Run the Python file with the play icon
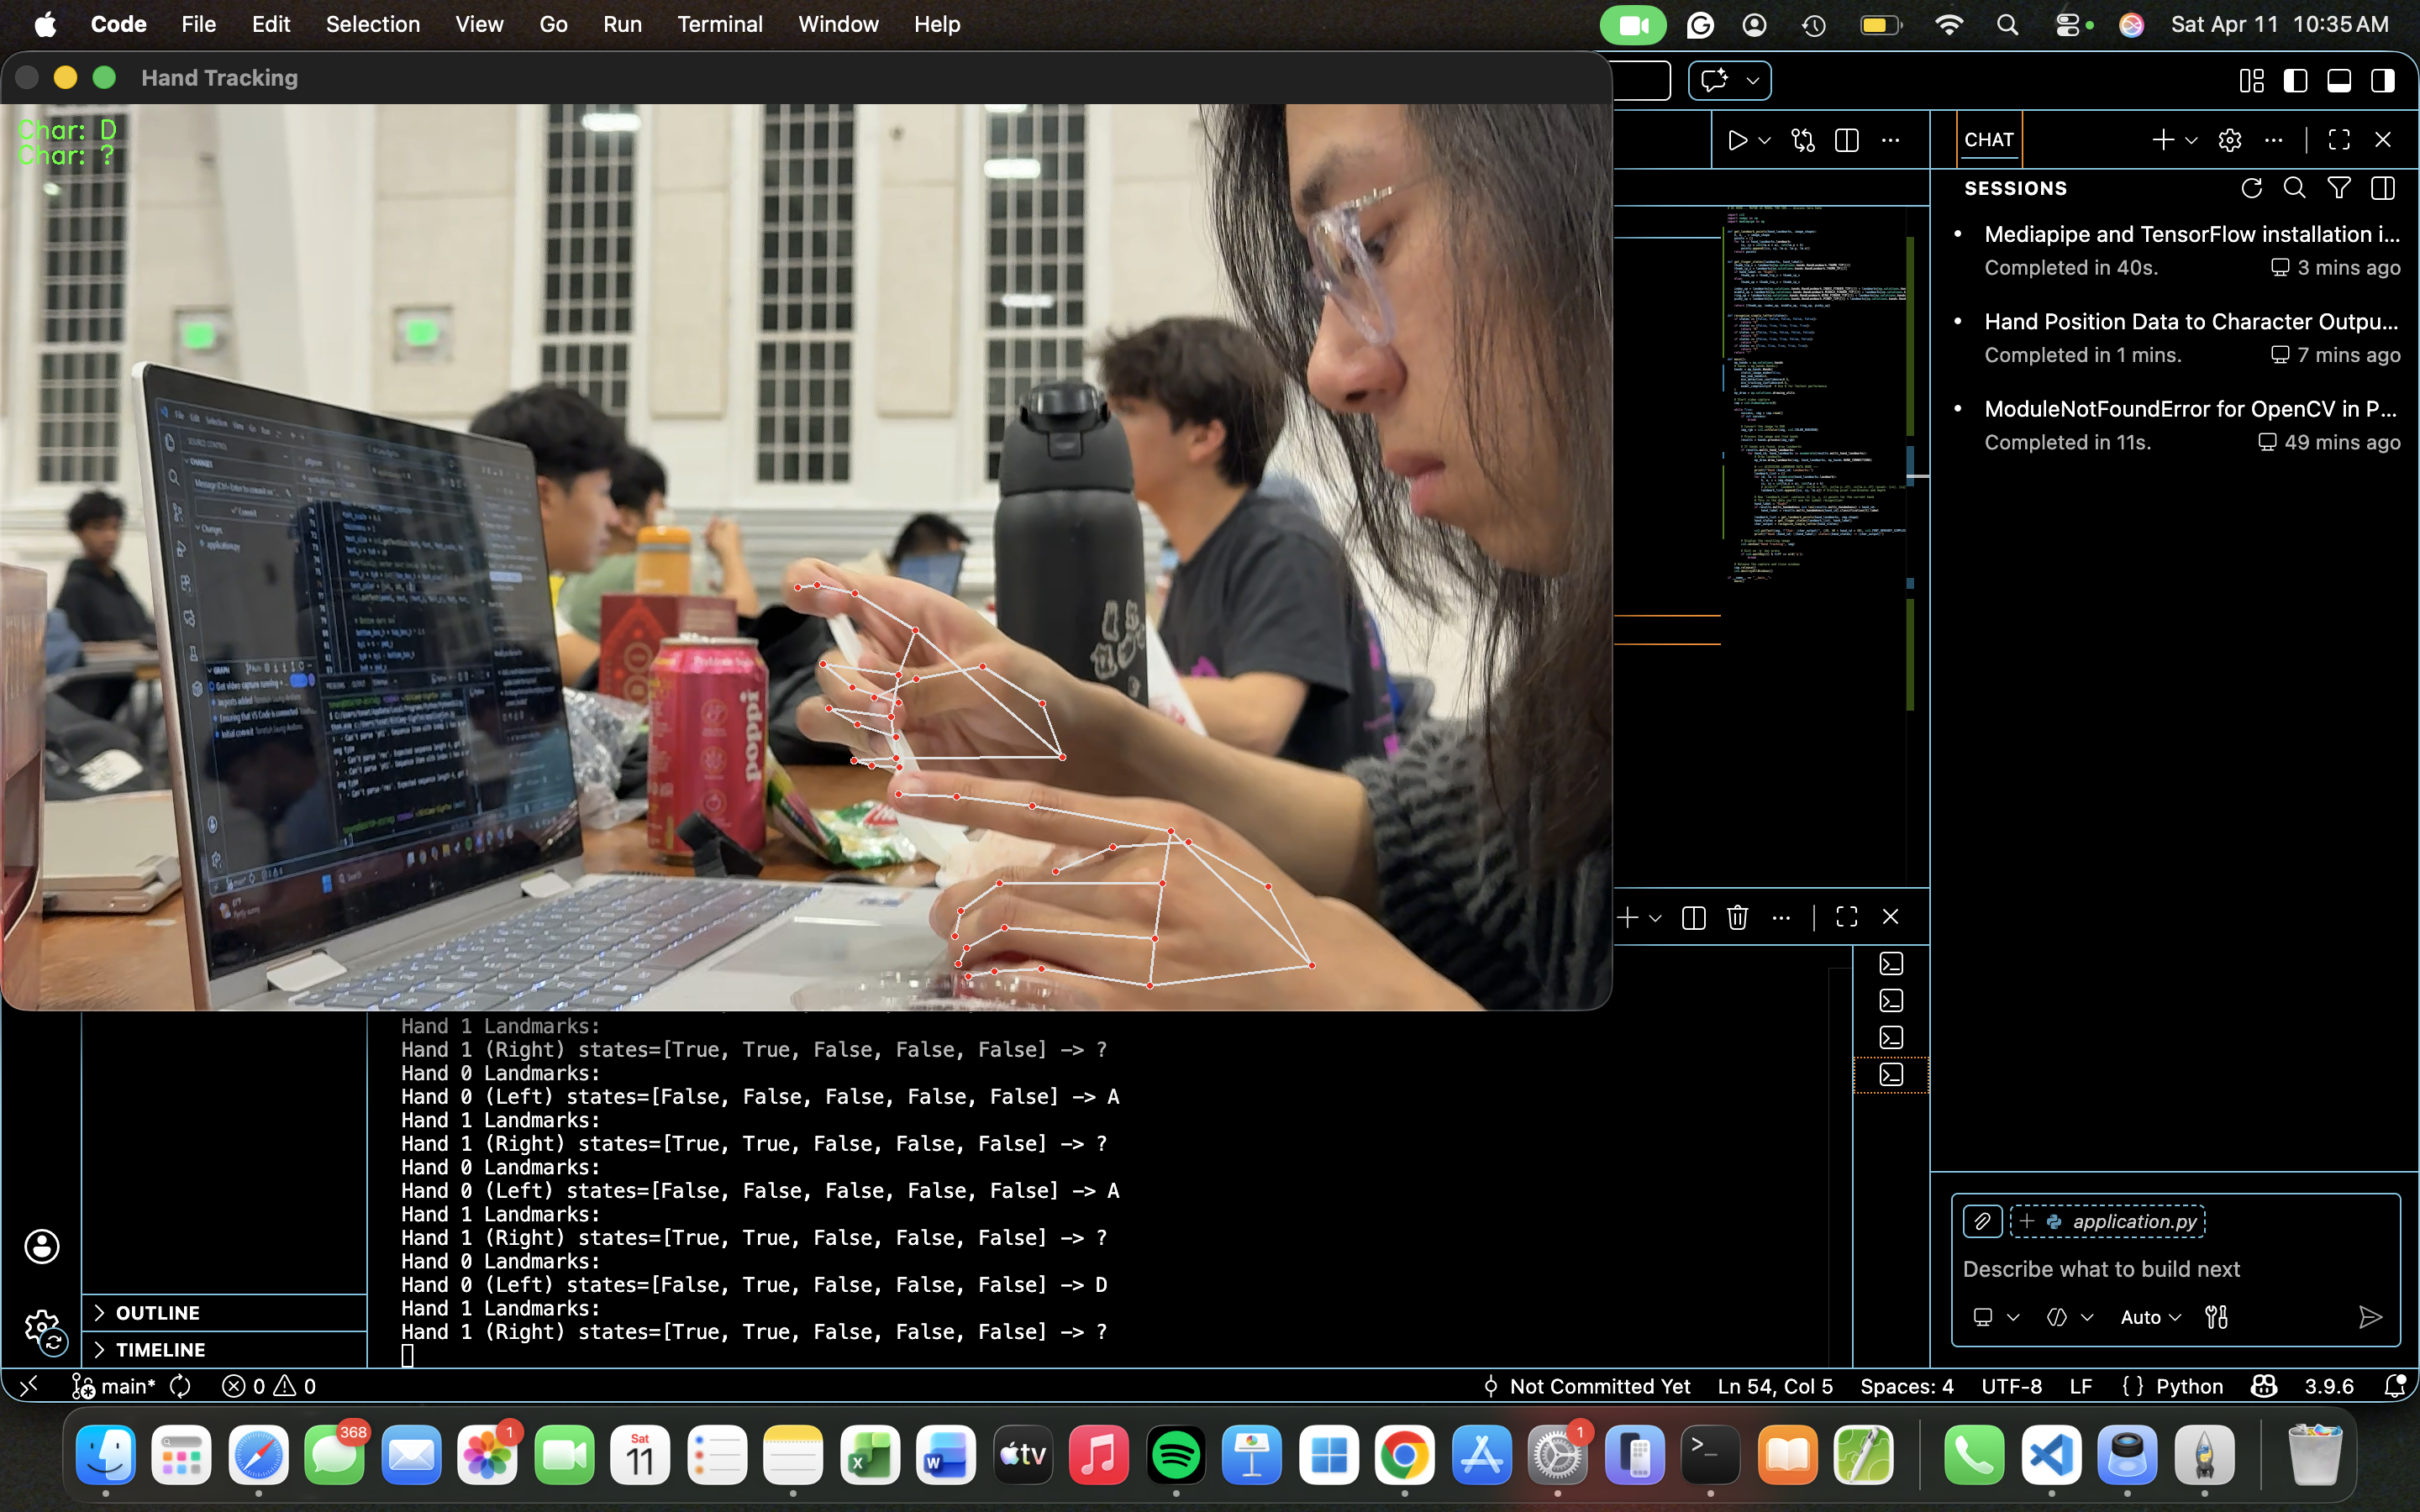The image size is (2420, 1512). (x=1737, y=140)
